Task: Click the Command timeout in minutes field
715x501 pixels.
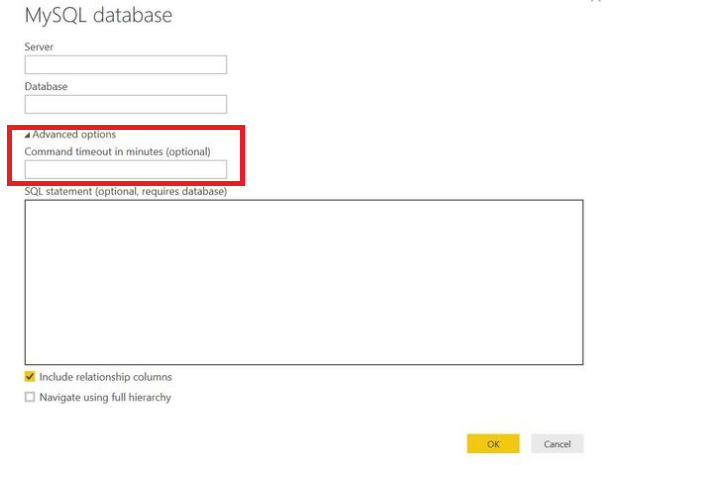Action: point(125,170)
